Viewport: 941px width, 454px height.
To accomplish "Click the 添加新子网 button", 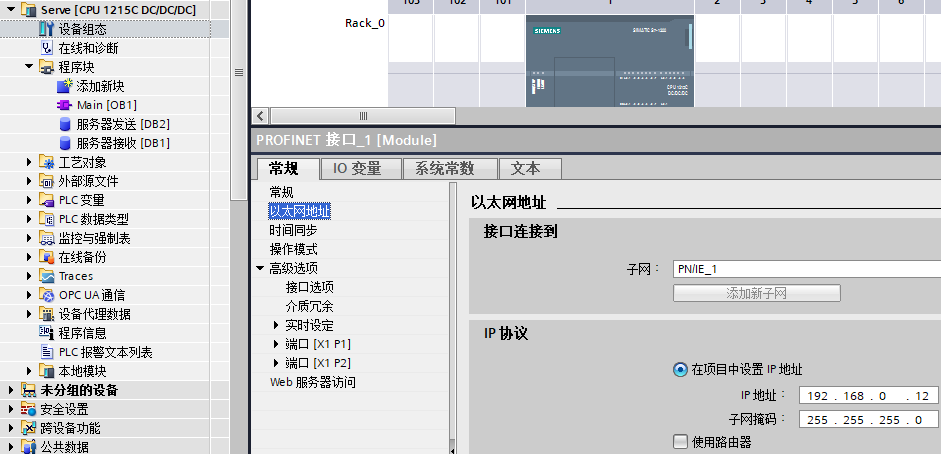I will pyautogui.click(x=756, y=293).
